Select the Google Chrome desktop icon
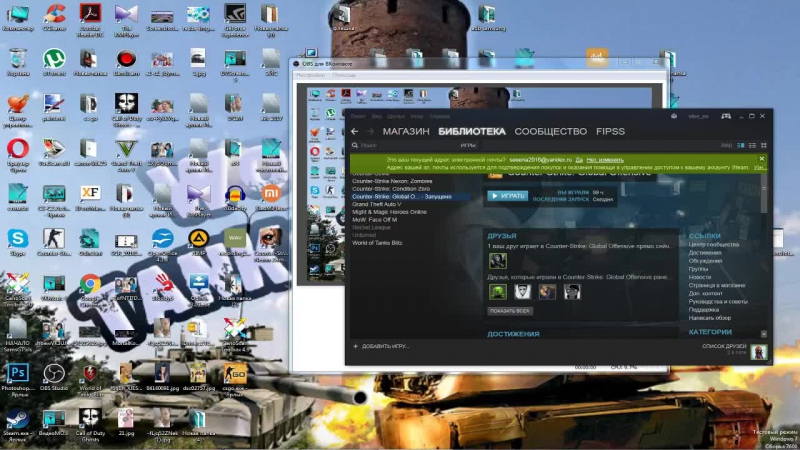Image resolution: width=800 pixels, height=450 pixels. (90, 289)
